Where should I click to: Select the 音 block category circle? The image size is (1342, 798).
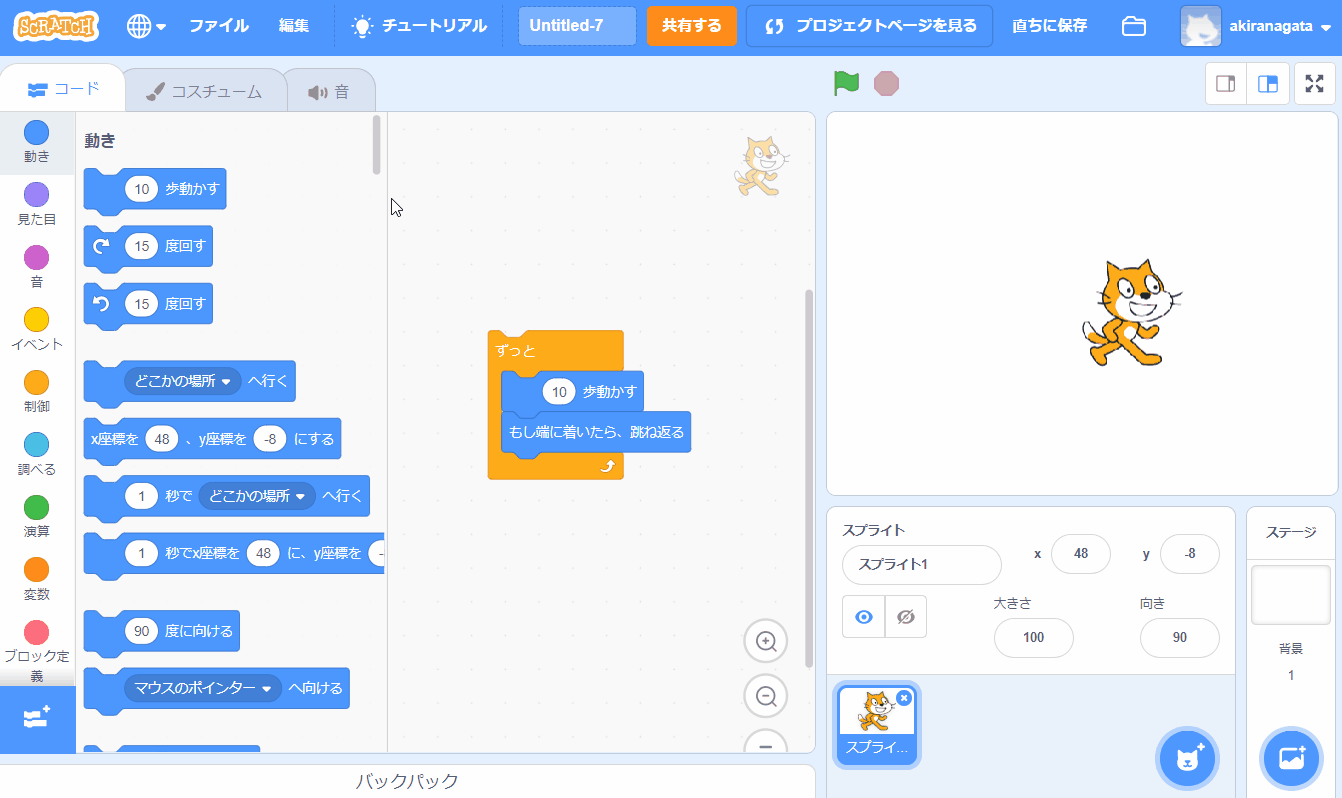click(37, 257)
